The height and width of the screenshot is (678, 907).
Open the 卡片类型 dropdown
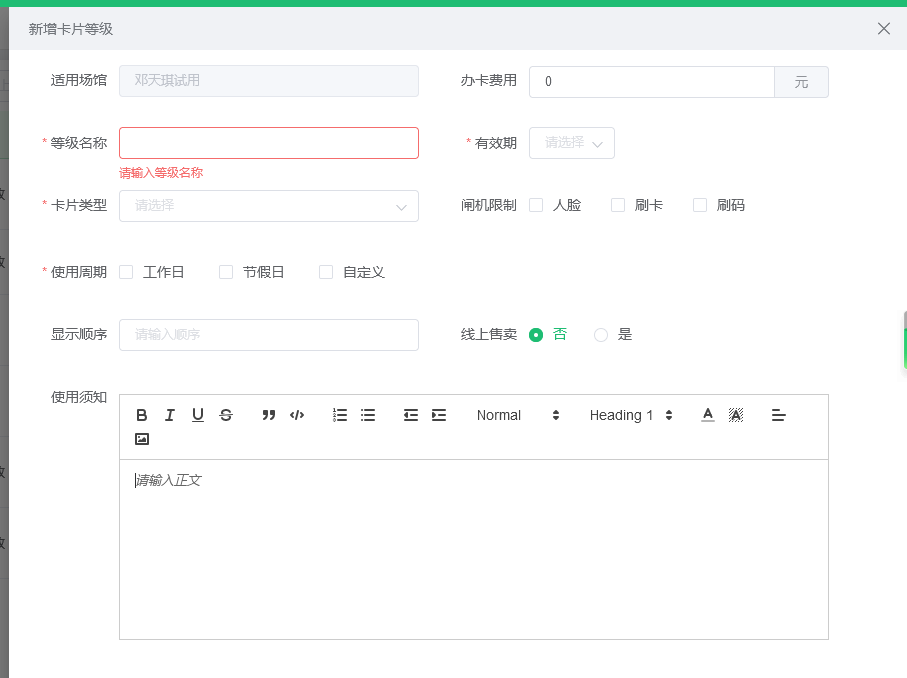click(268, 206)
